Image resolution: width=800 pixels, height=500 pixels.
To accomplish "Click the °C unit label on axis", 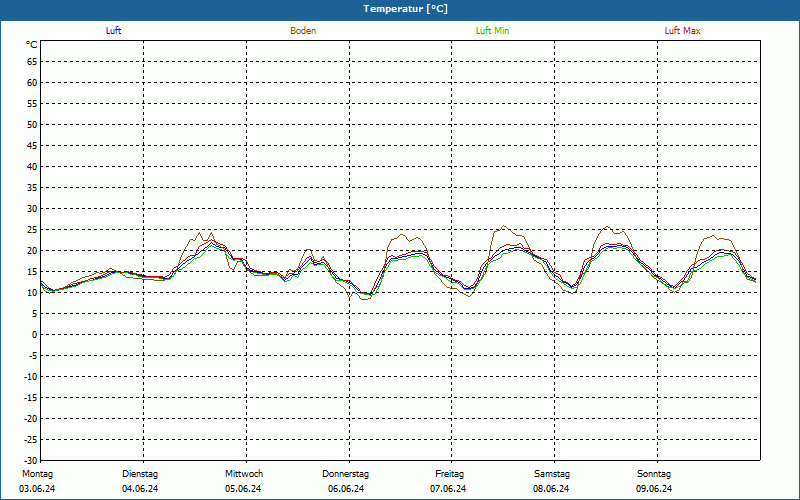I will pyautogui.click(x=32, y=45).
